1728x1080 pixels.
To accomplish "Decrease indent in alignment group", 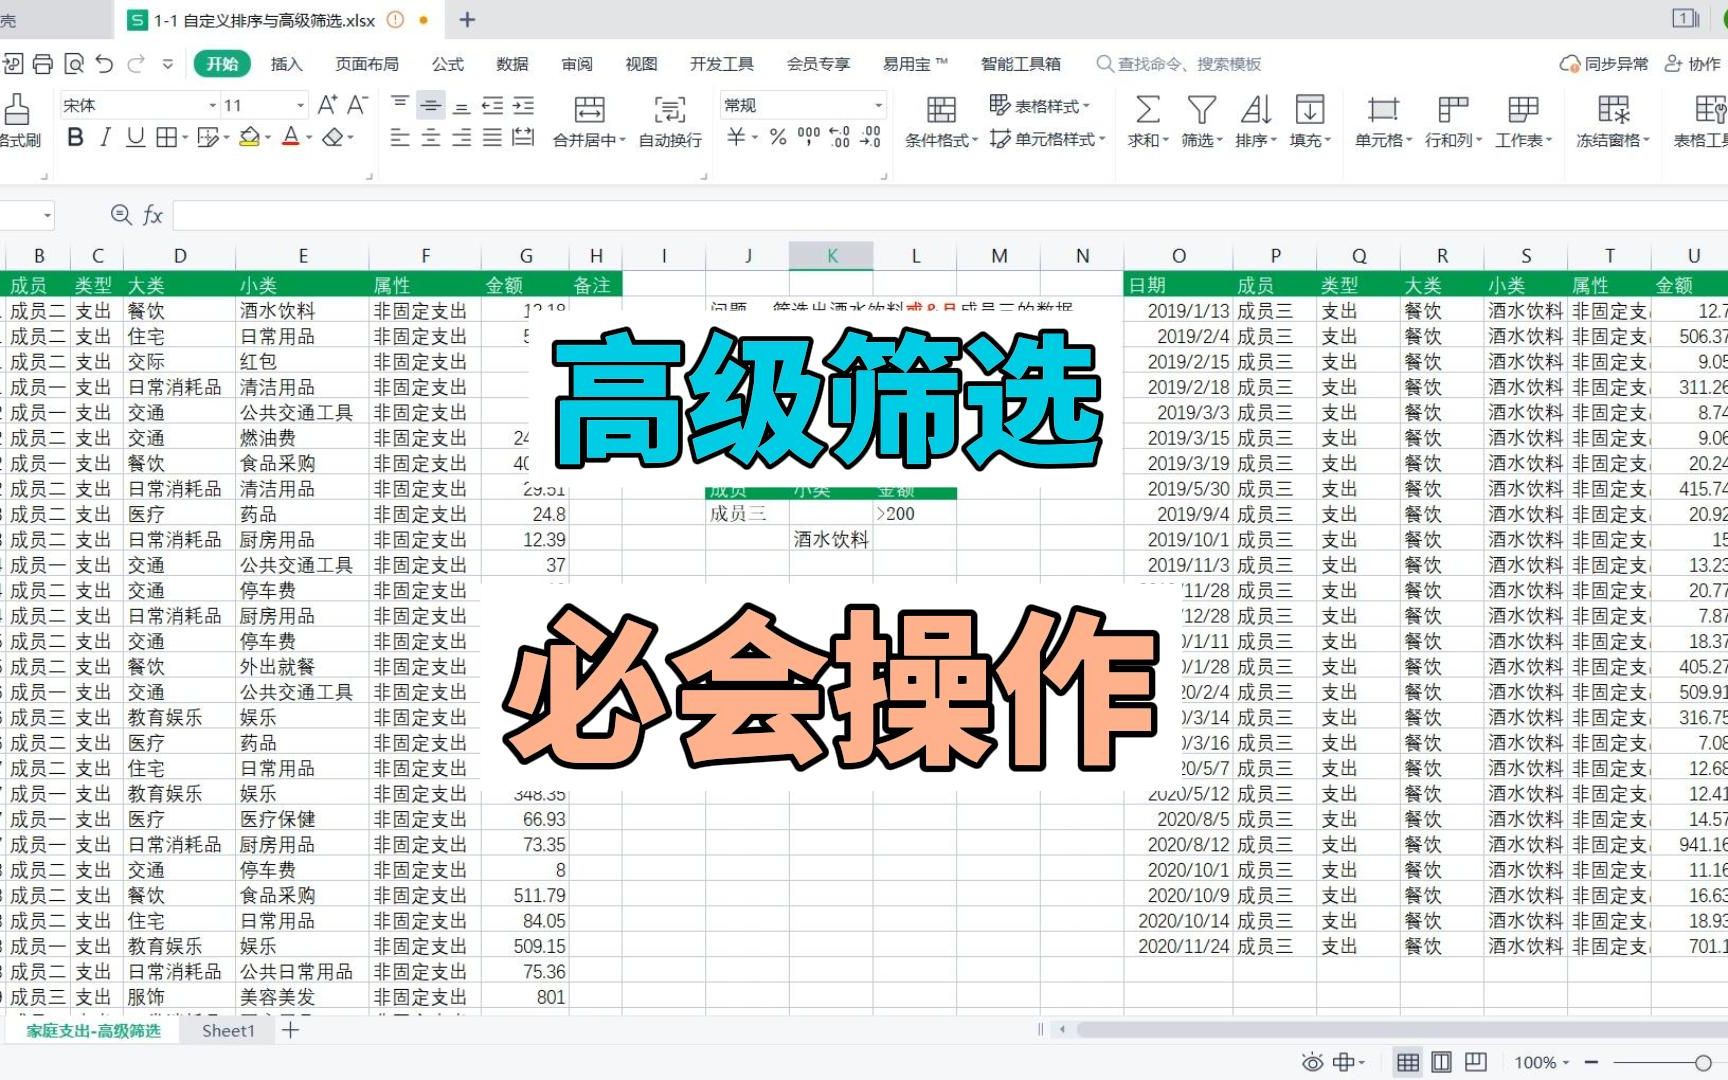I will click(x=493, y=106).
